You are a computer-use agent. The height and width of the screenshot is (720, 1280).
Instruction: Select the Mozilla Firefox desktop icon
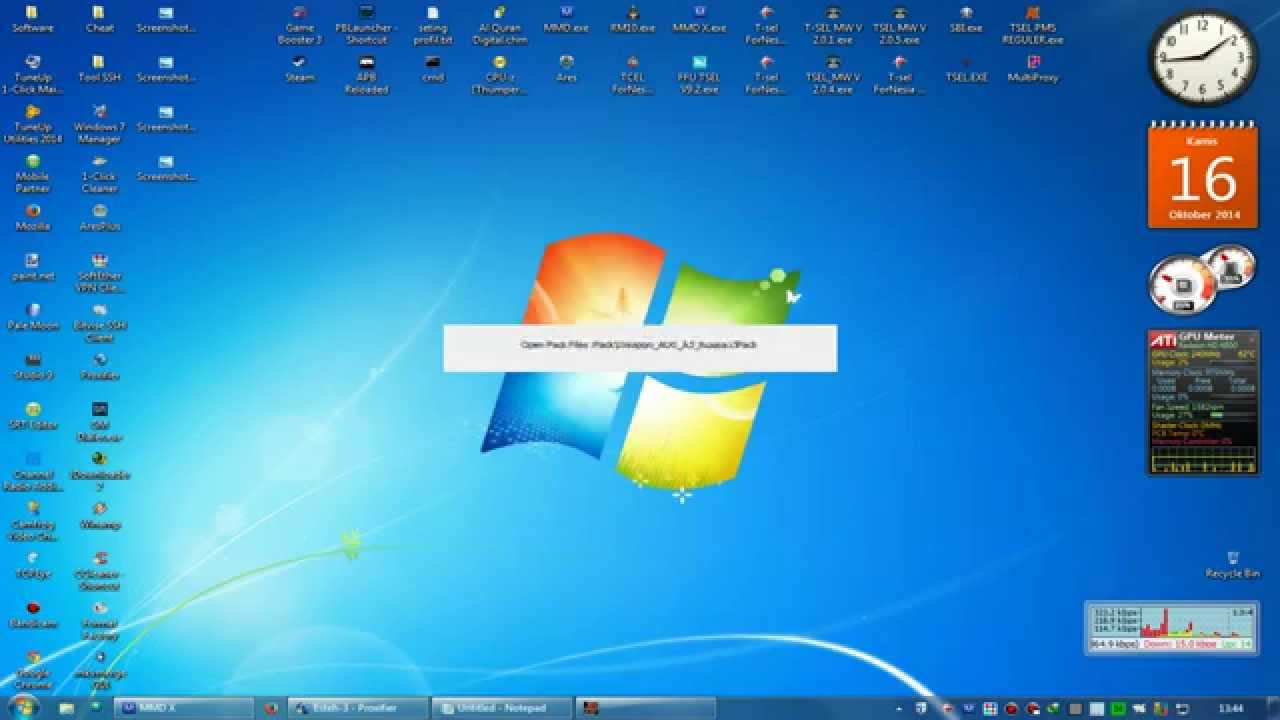[33, 217]
